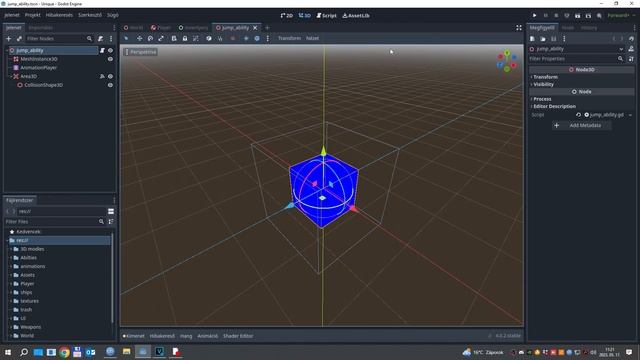The height and width of the screenshot is (360, 640).
Task: Open the Shader Editor bottom panel
Action: (238, 336)
